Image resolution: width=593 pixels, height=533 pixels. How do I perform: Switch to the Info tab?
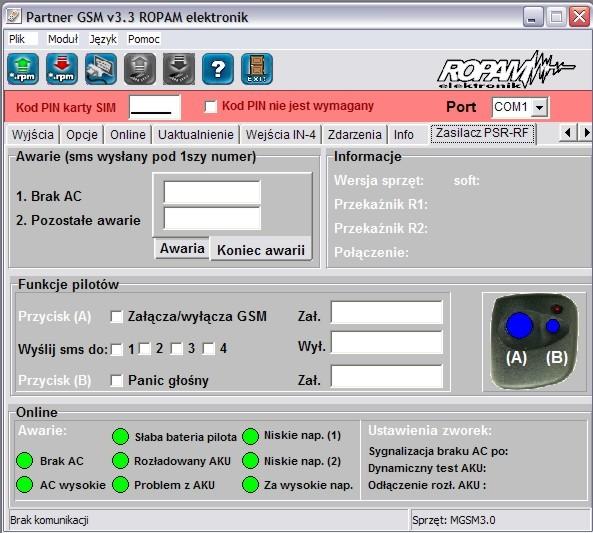pyautogui.click(x=404, y=135)
